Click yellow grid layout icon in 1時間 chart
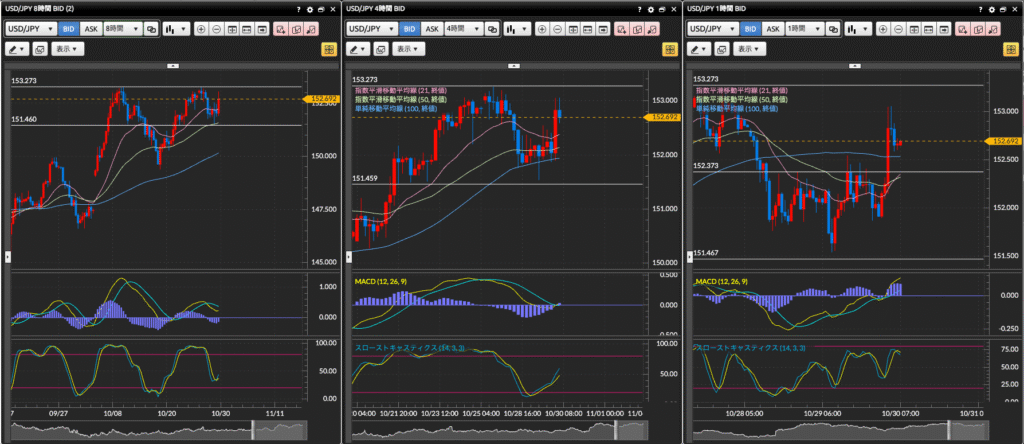The height and width of the screenshot is (444, 1024). (x=1010, y=48)
